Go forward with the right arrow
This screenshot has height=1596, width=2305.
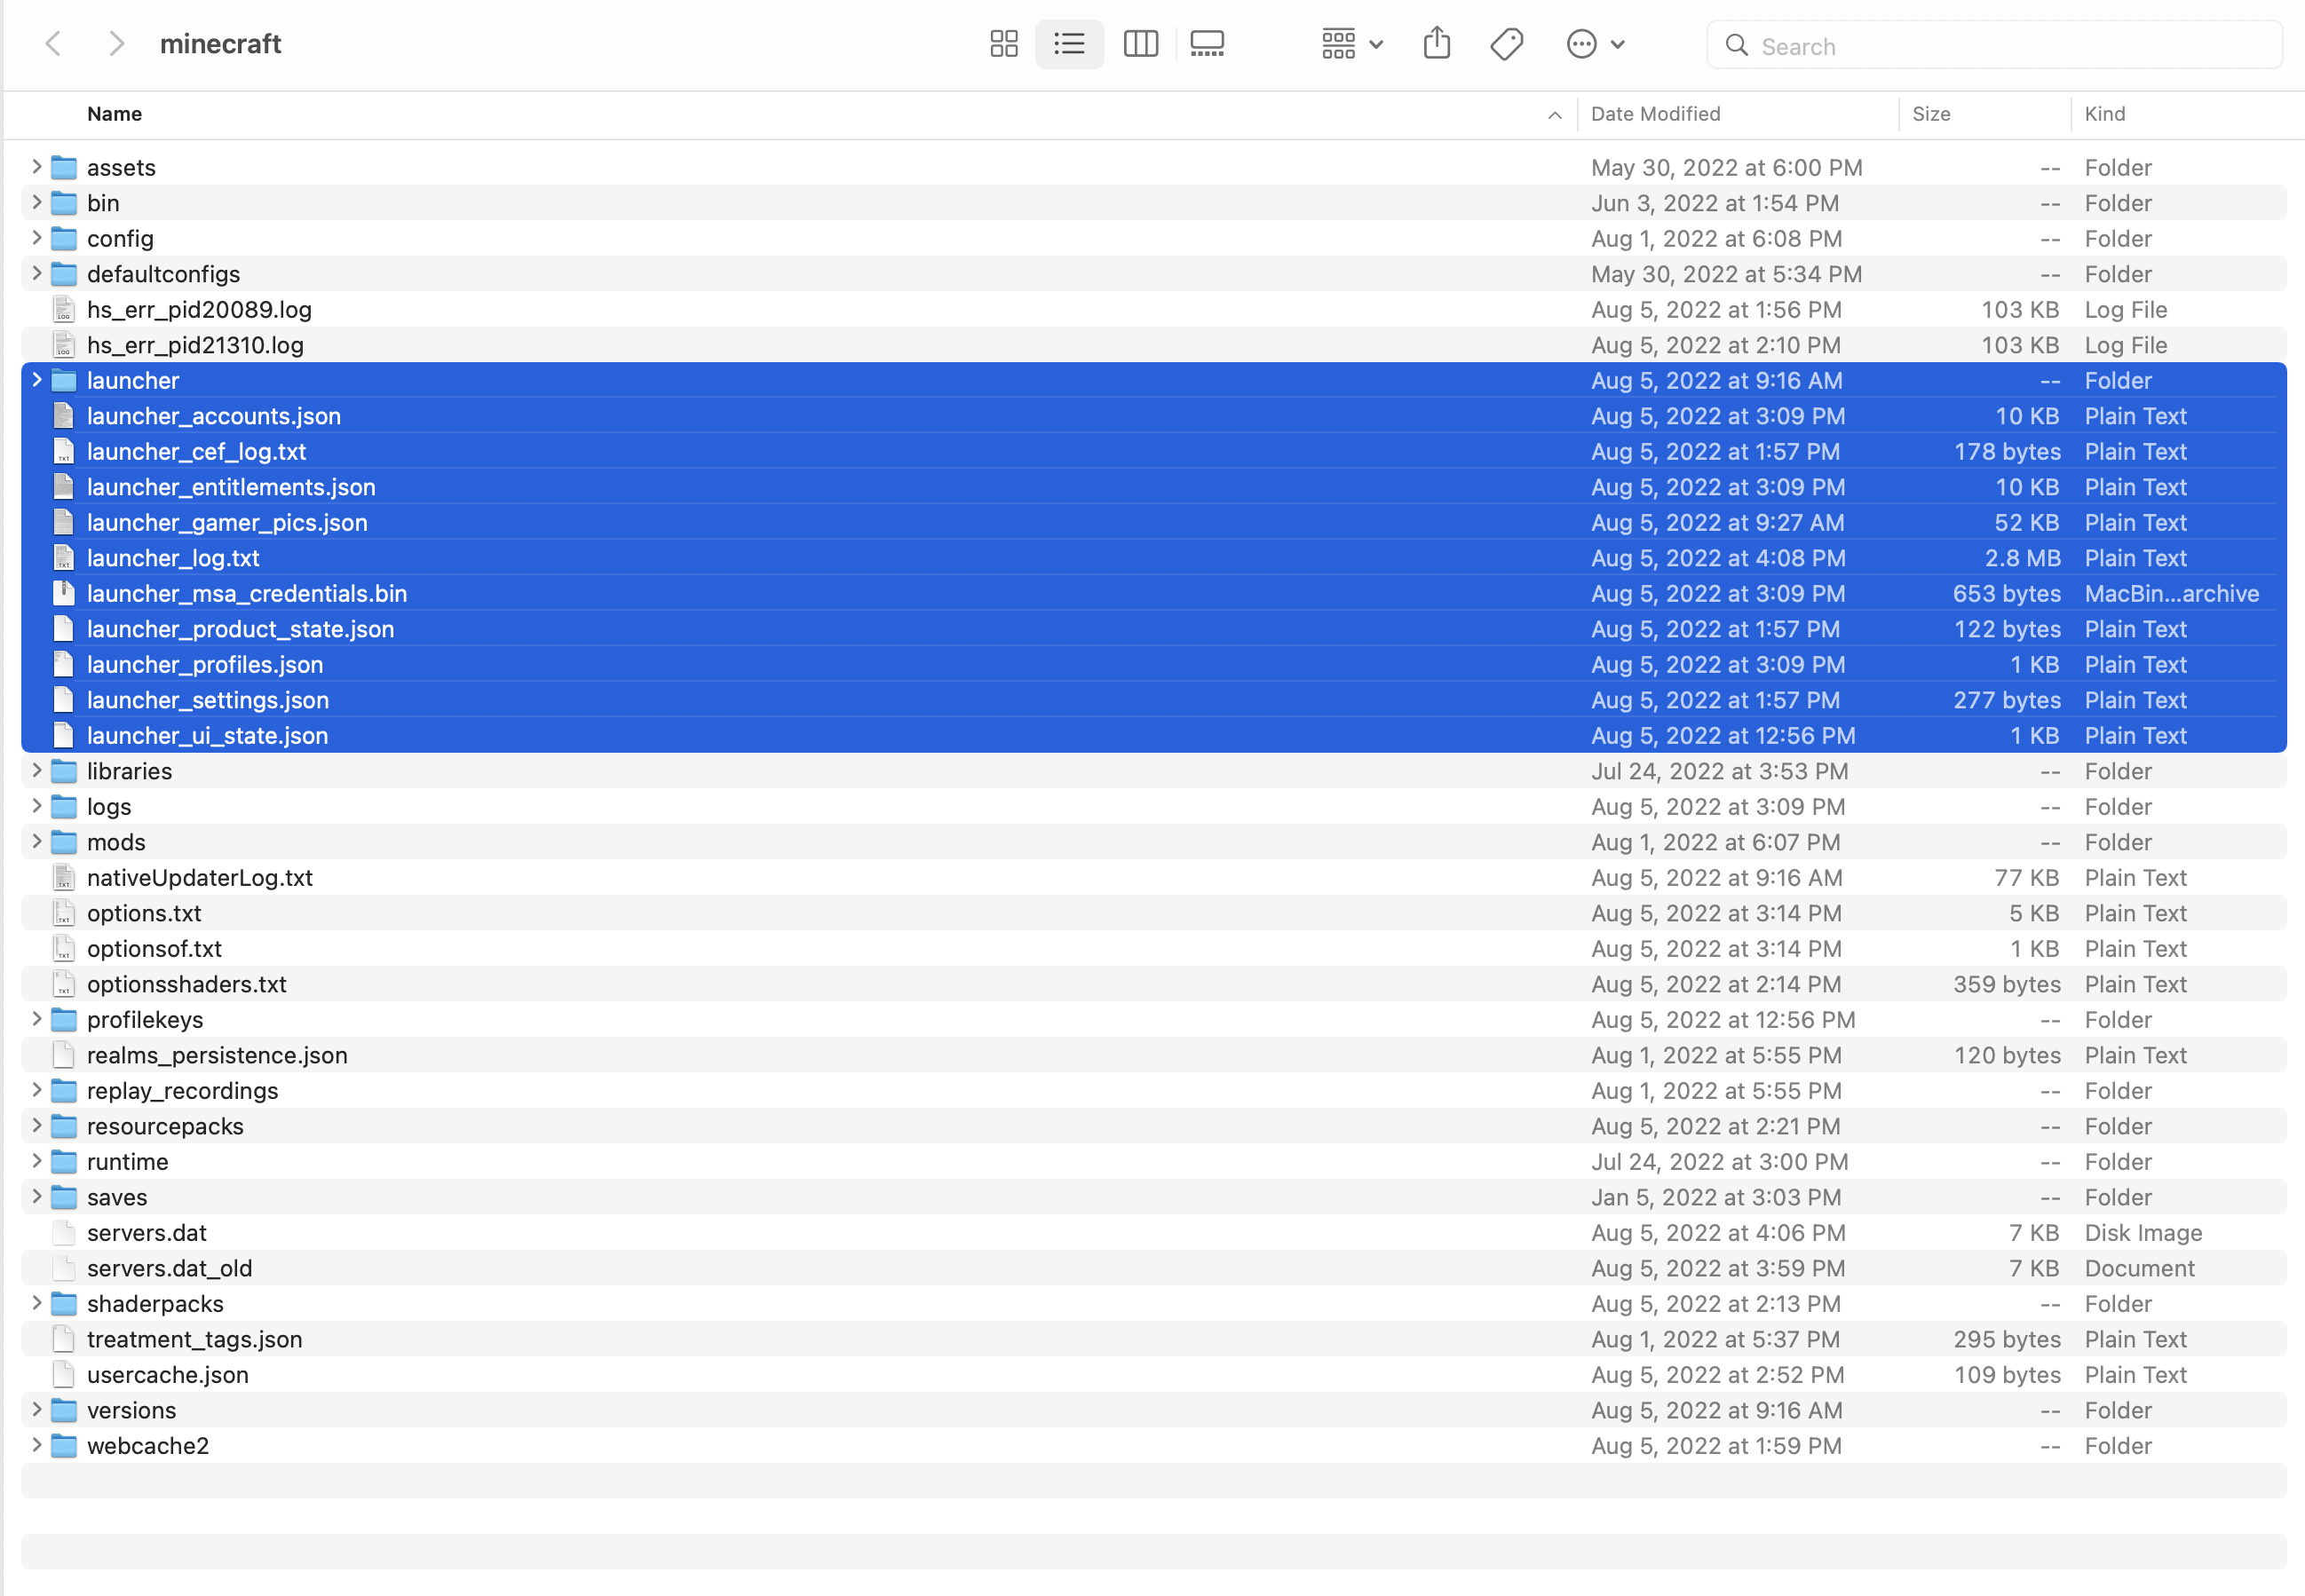(116, 44)
